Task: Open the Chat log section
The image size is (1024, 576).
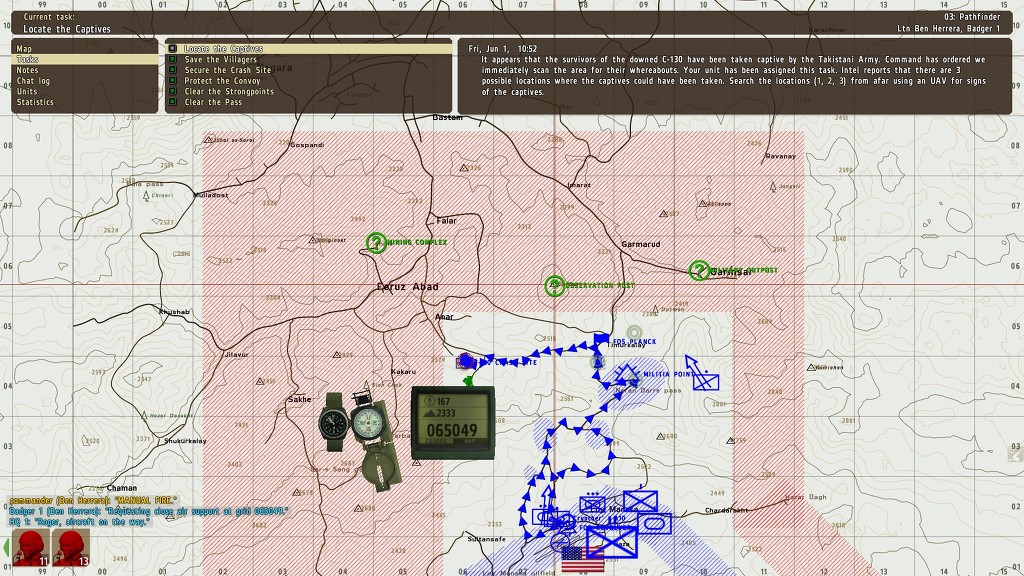Action: pos(32,81)
